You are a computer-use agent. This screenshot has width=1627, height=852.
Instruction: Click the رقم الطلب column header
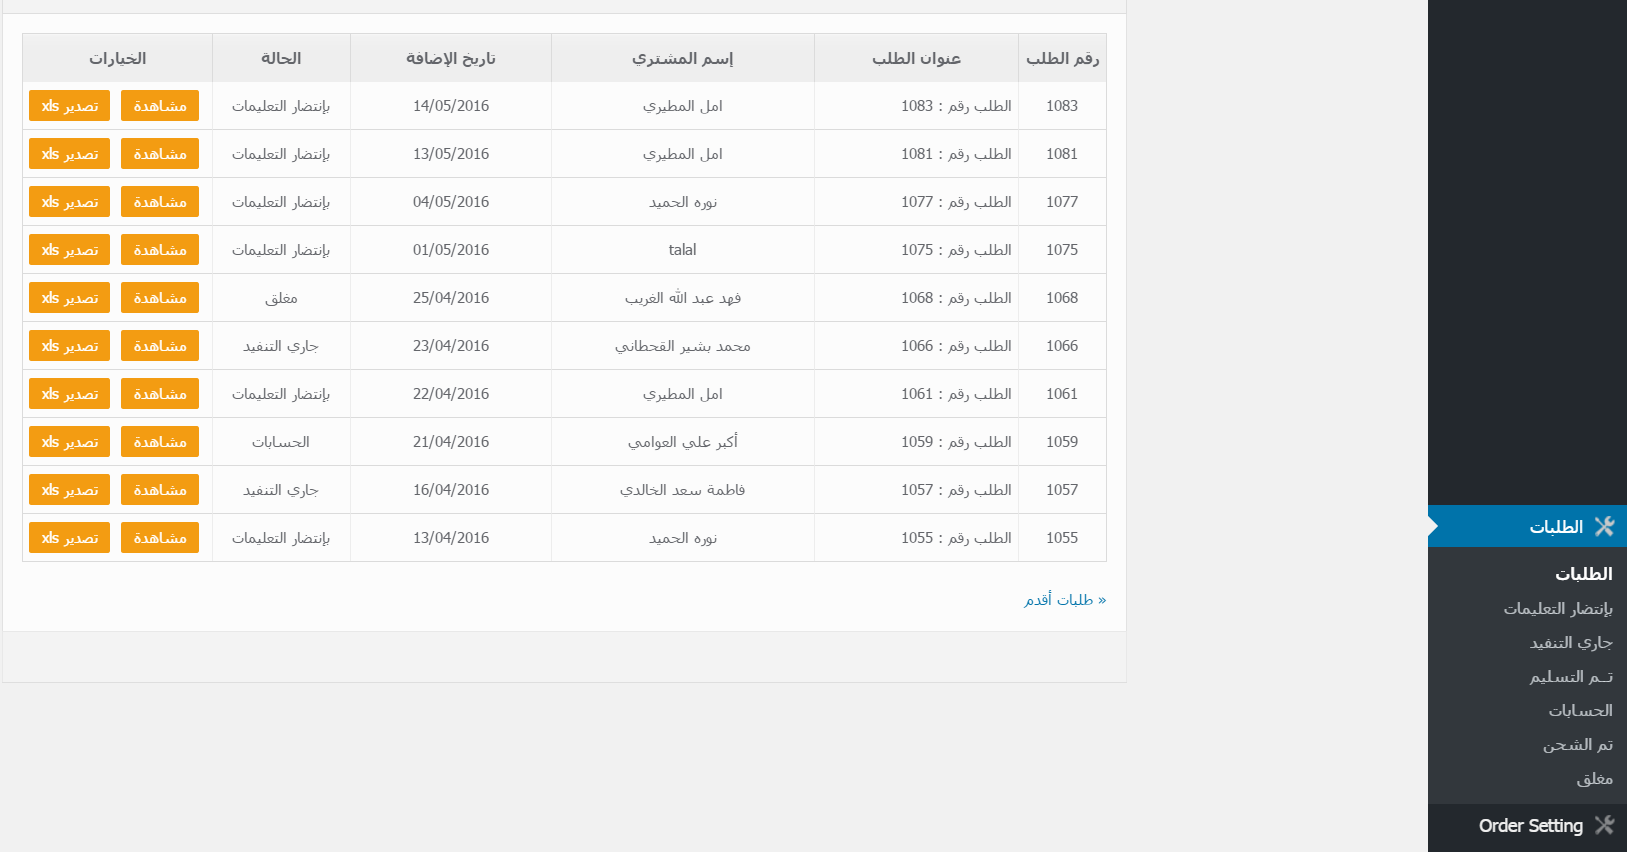point(1062,58)
